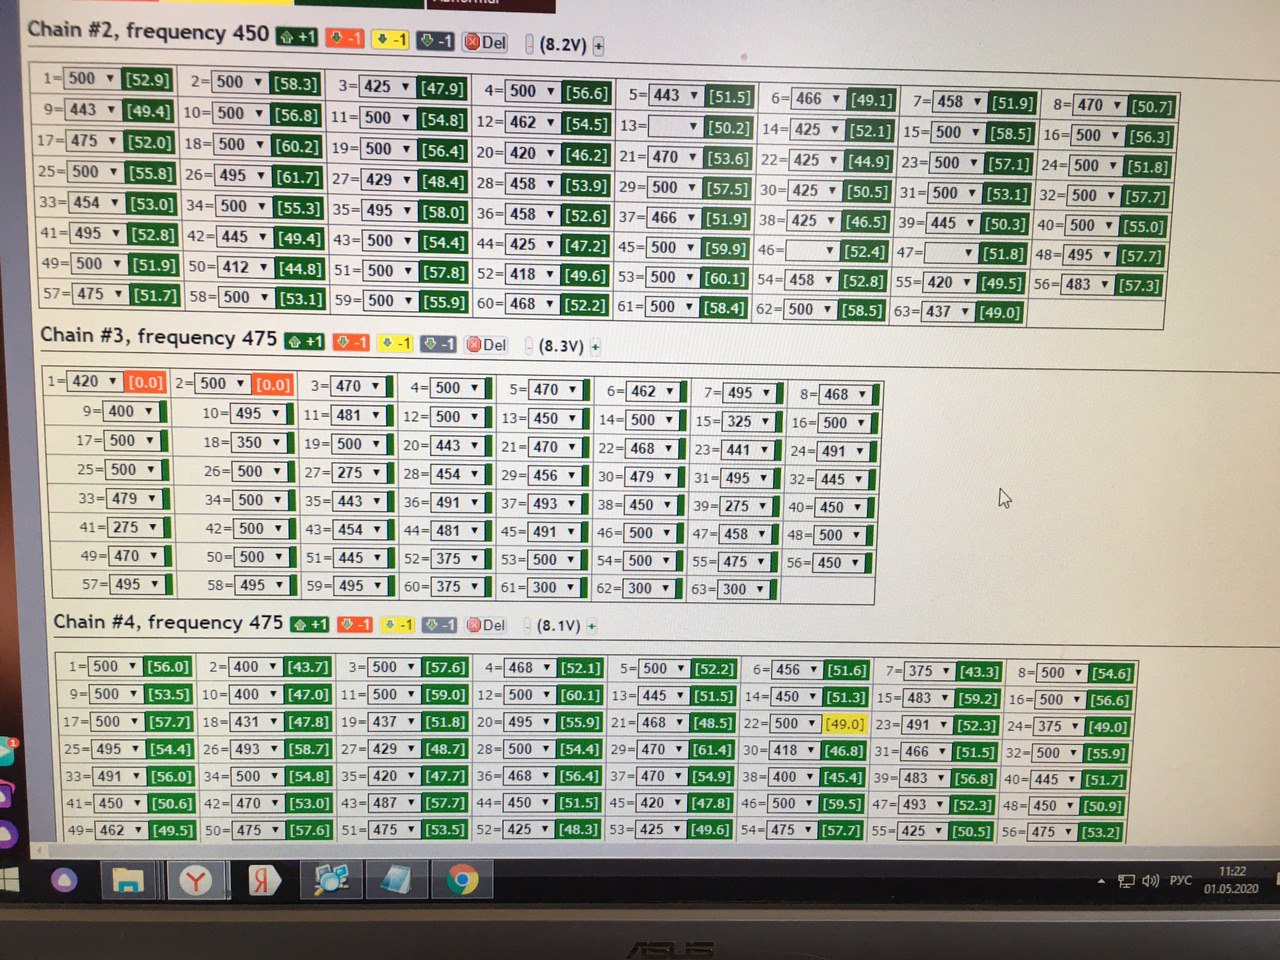Image resolution: width=1280 pixels, height=960 pixels.
Task: Click red -1 button for Chain #4
Action: [x=355, y=624]
